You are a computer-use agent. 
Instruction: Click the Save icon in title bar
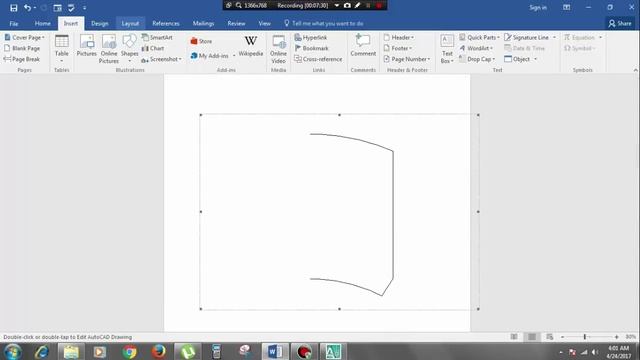13,8
